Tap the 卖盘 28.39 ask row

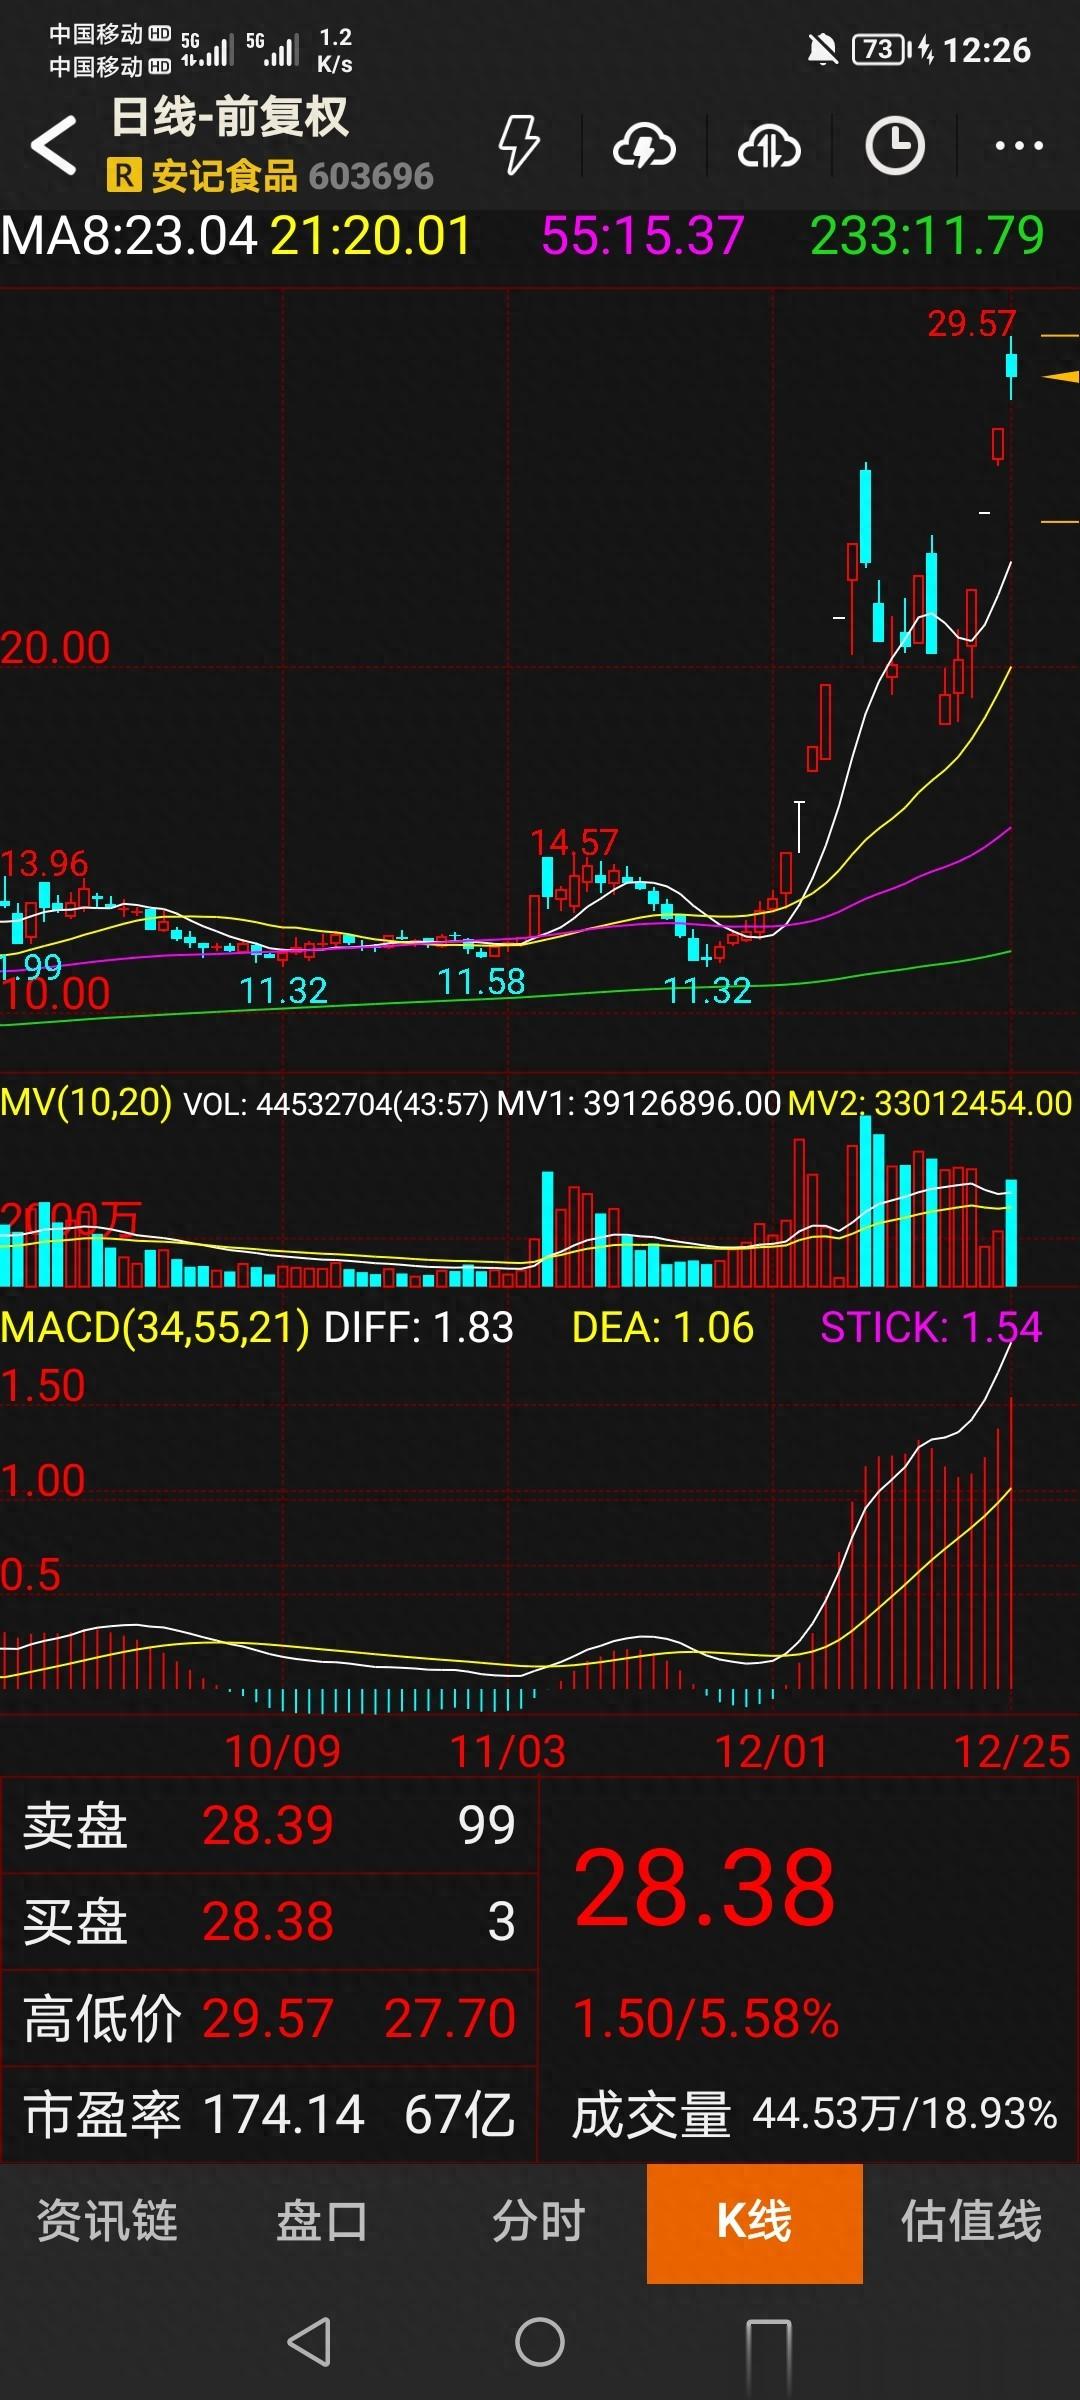coord(269,1825)
